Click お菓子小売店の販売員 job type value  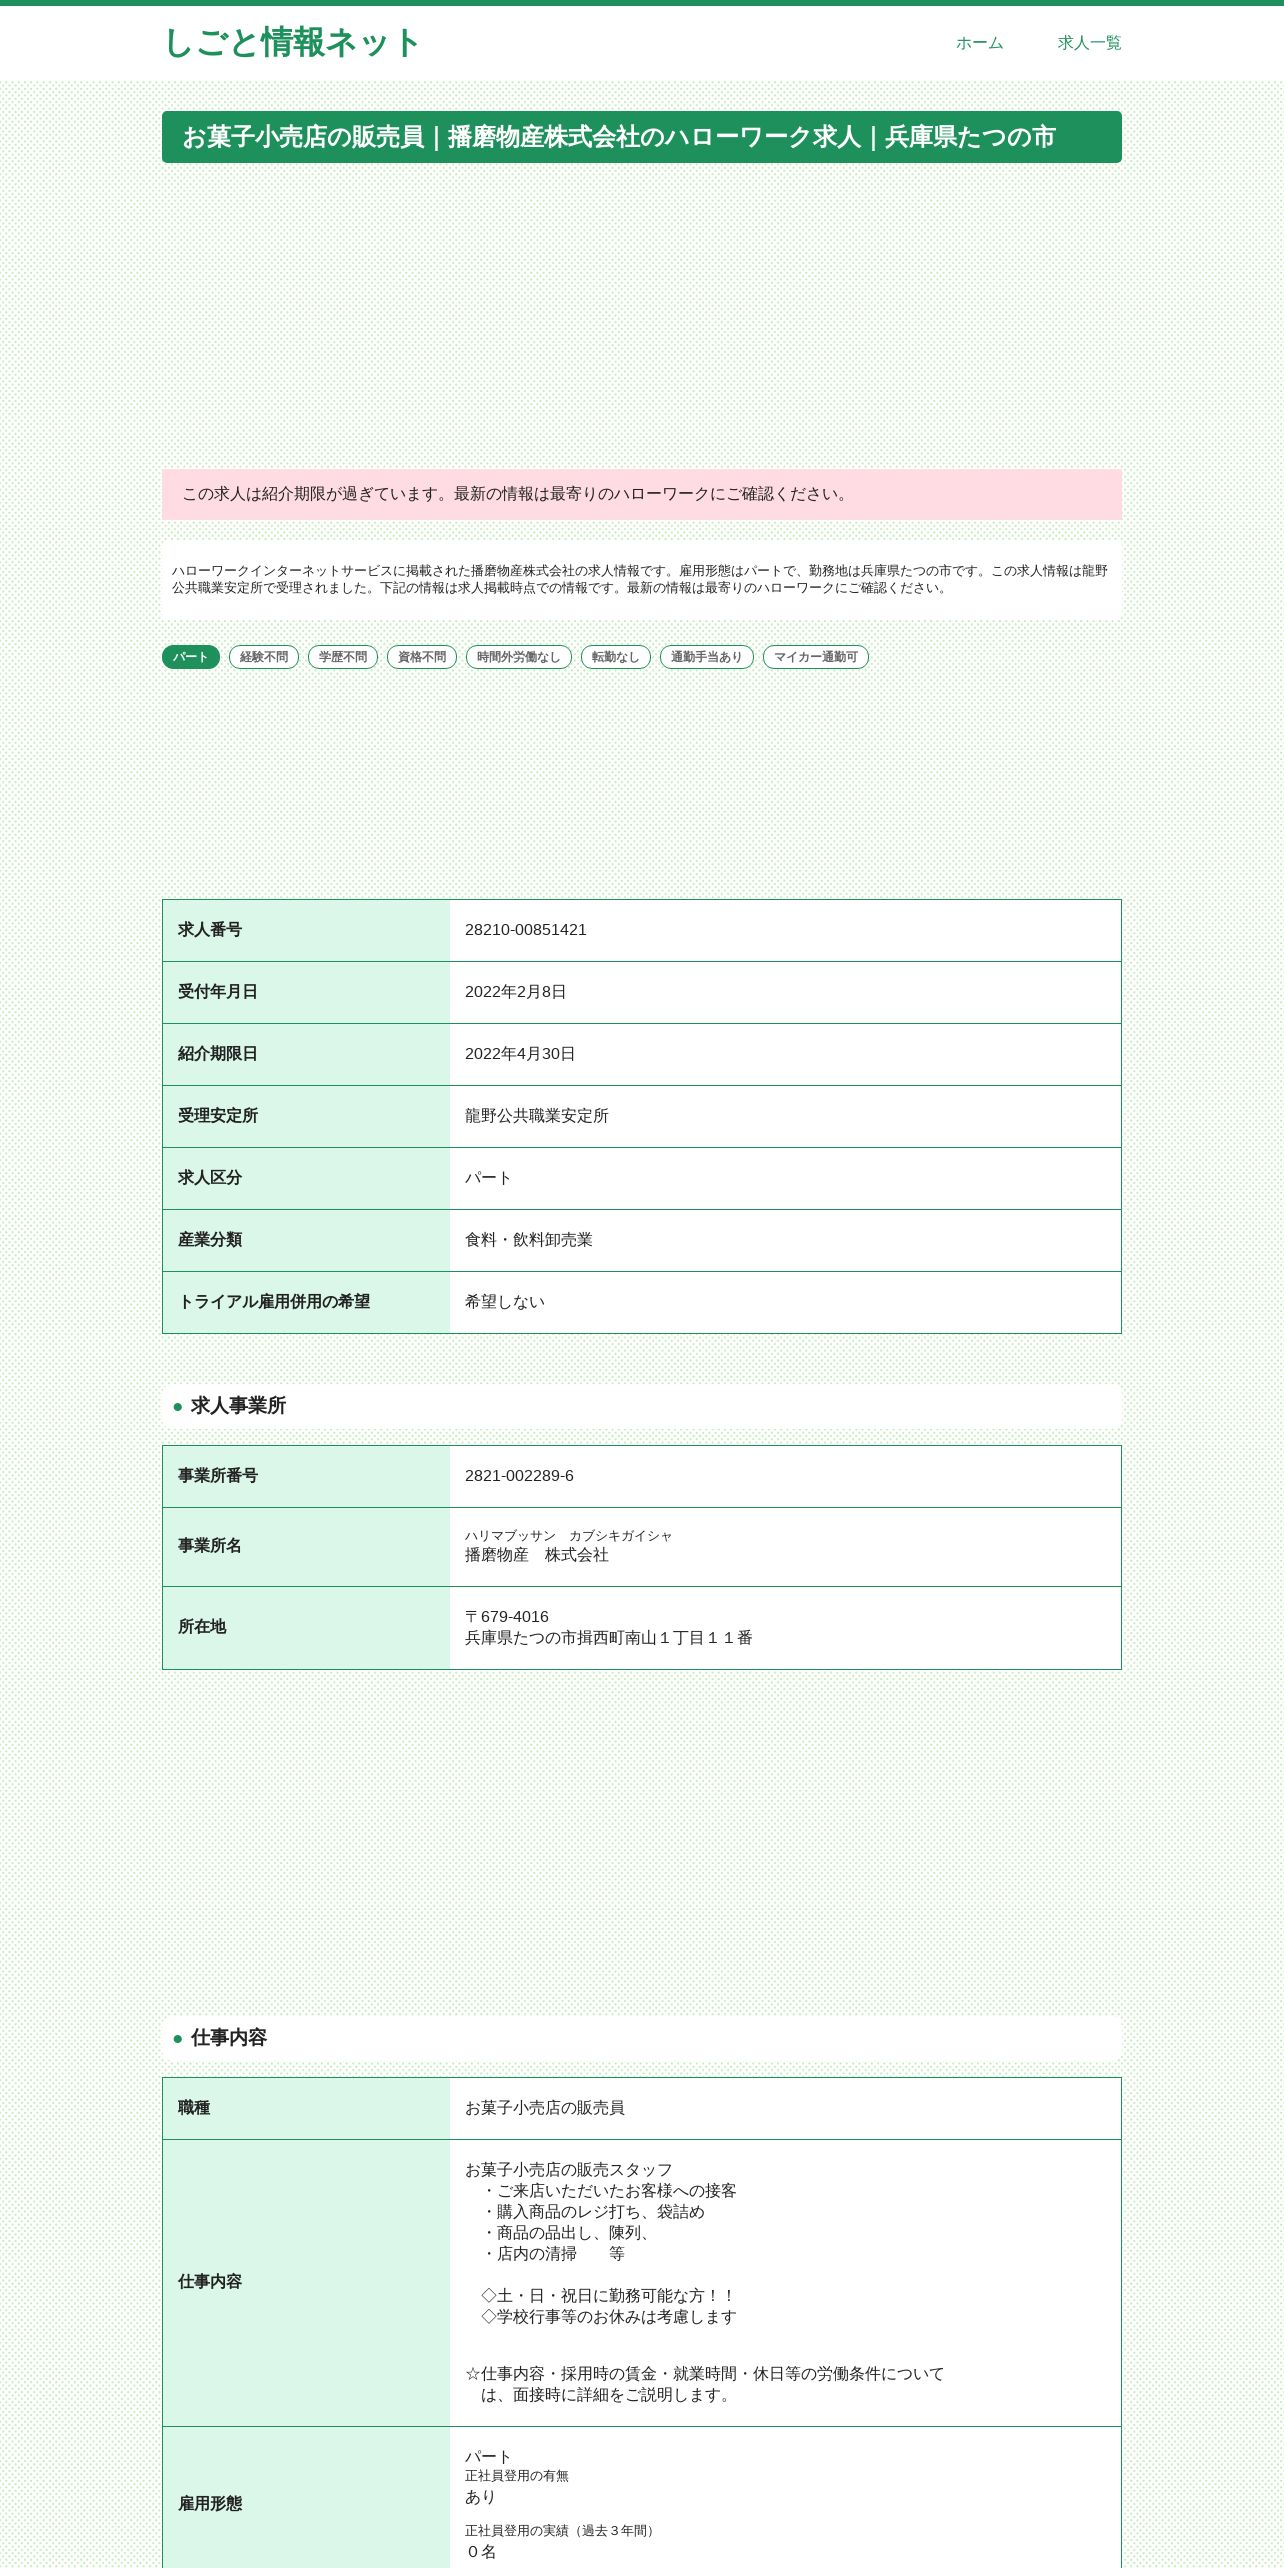[x=545, y=2108]
